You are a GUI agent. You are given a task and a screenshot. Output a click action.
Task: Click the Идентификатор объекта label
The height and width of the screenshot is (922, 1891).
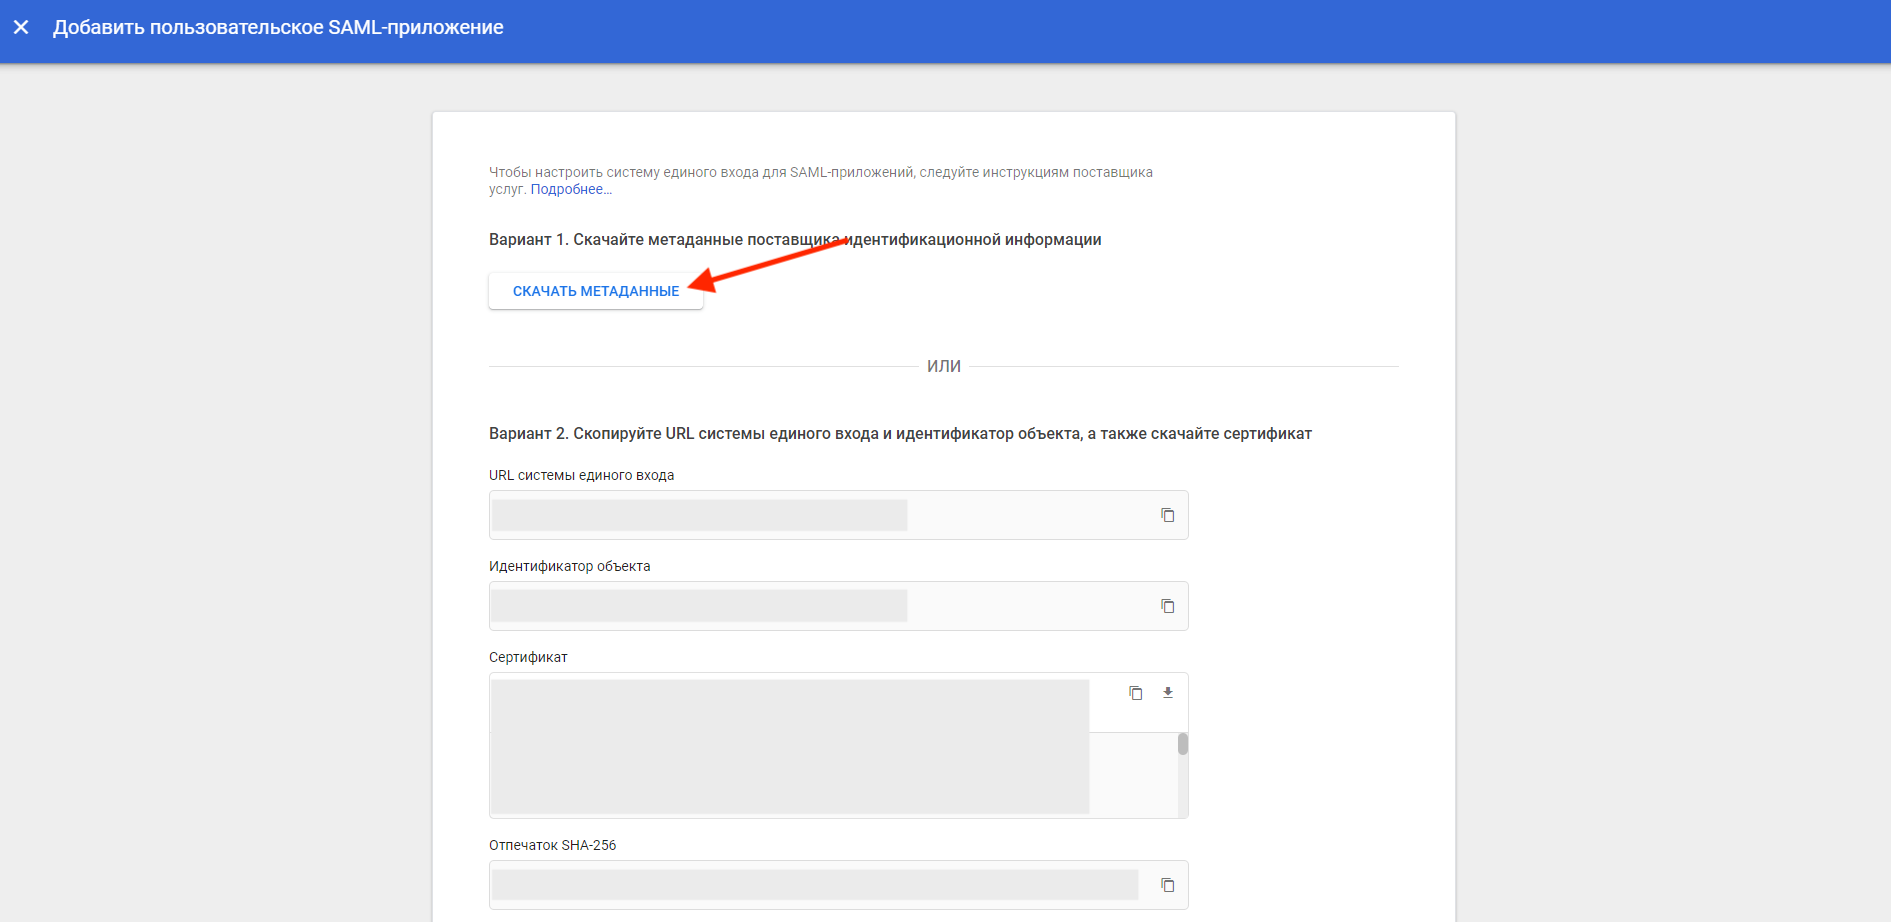point(569,567)
